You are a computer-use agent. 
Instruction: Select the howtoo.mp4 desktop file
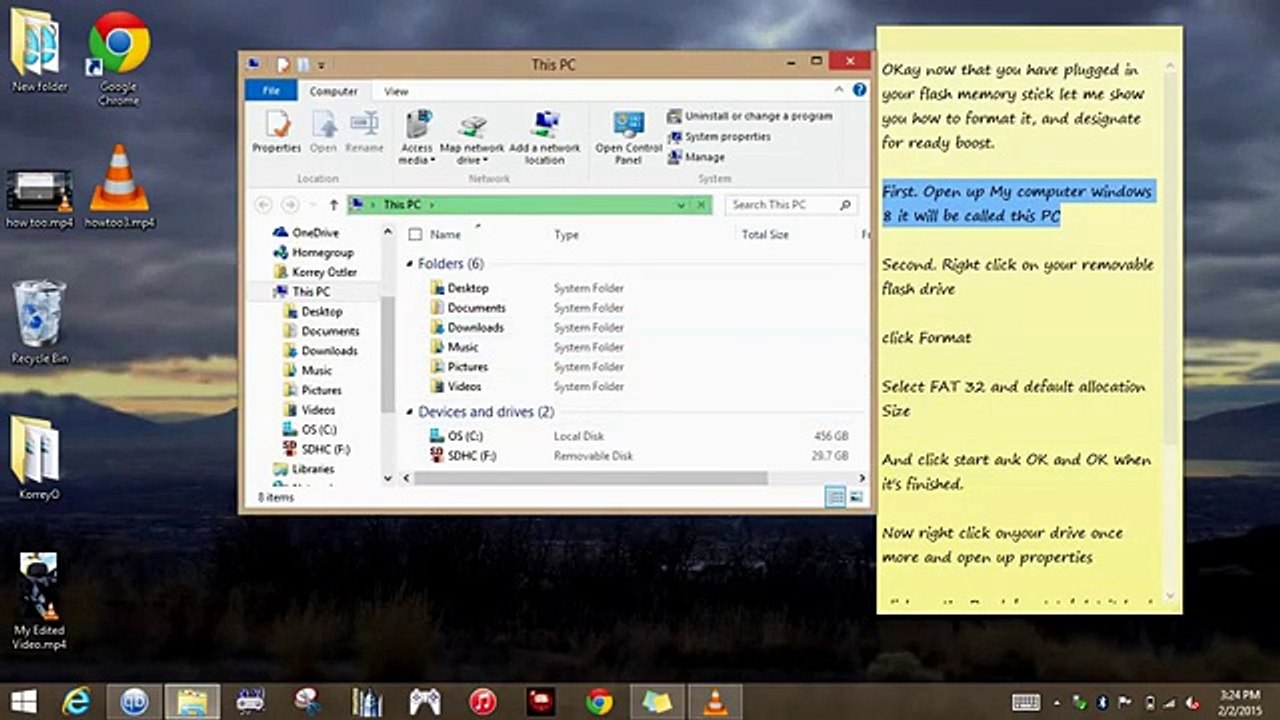(38, 198)
